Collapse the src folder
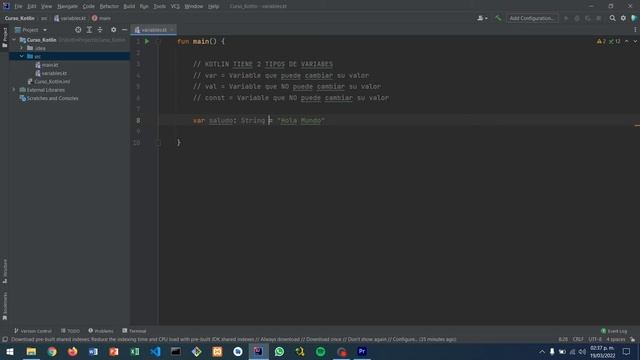This screenshot has height=360, width=640. [22, 56]
